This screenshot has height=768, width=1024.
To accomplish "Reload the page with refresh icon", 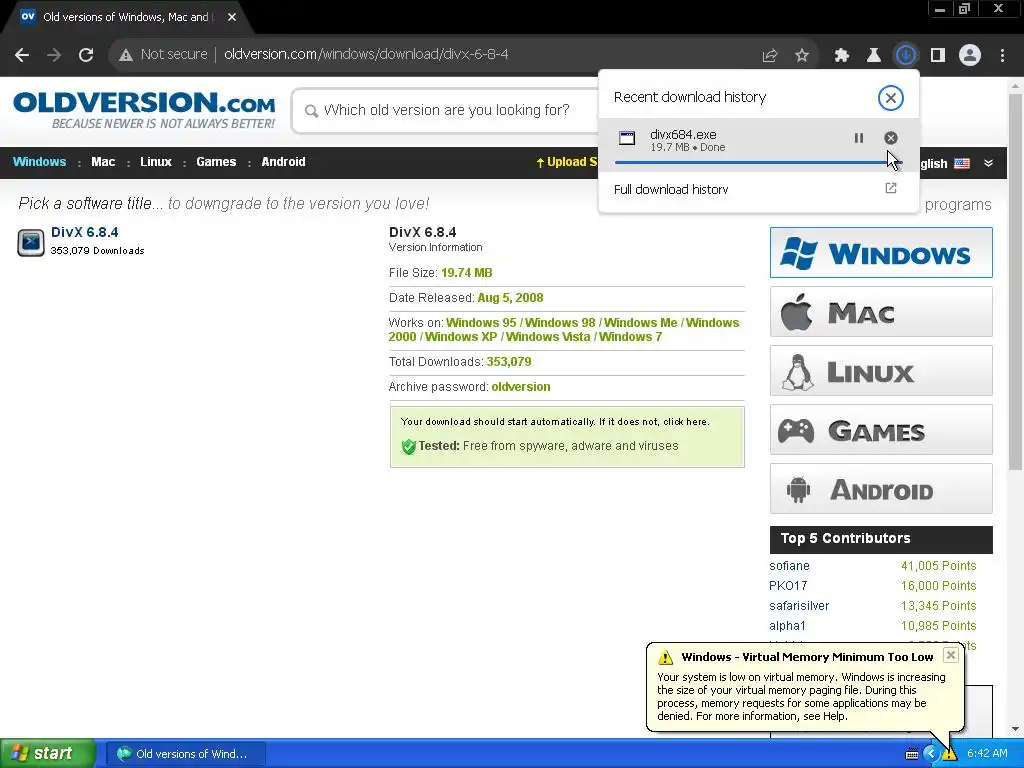I will pos(86,55).
